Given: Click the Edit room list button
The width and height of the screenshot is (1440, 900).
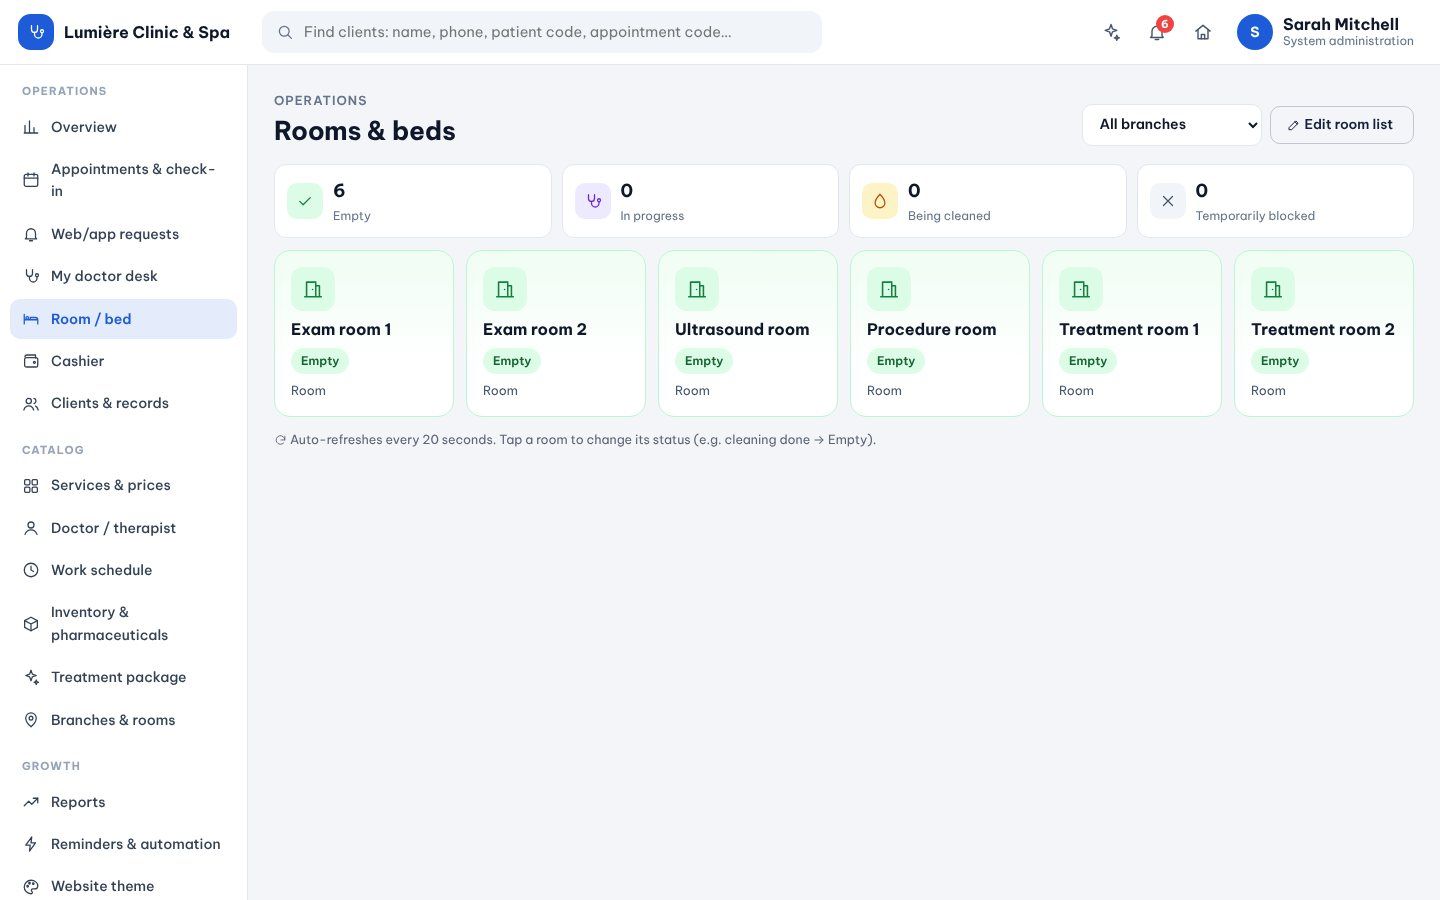Looking at the screenshot, I should [x=1342, y=125].
